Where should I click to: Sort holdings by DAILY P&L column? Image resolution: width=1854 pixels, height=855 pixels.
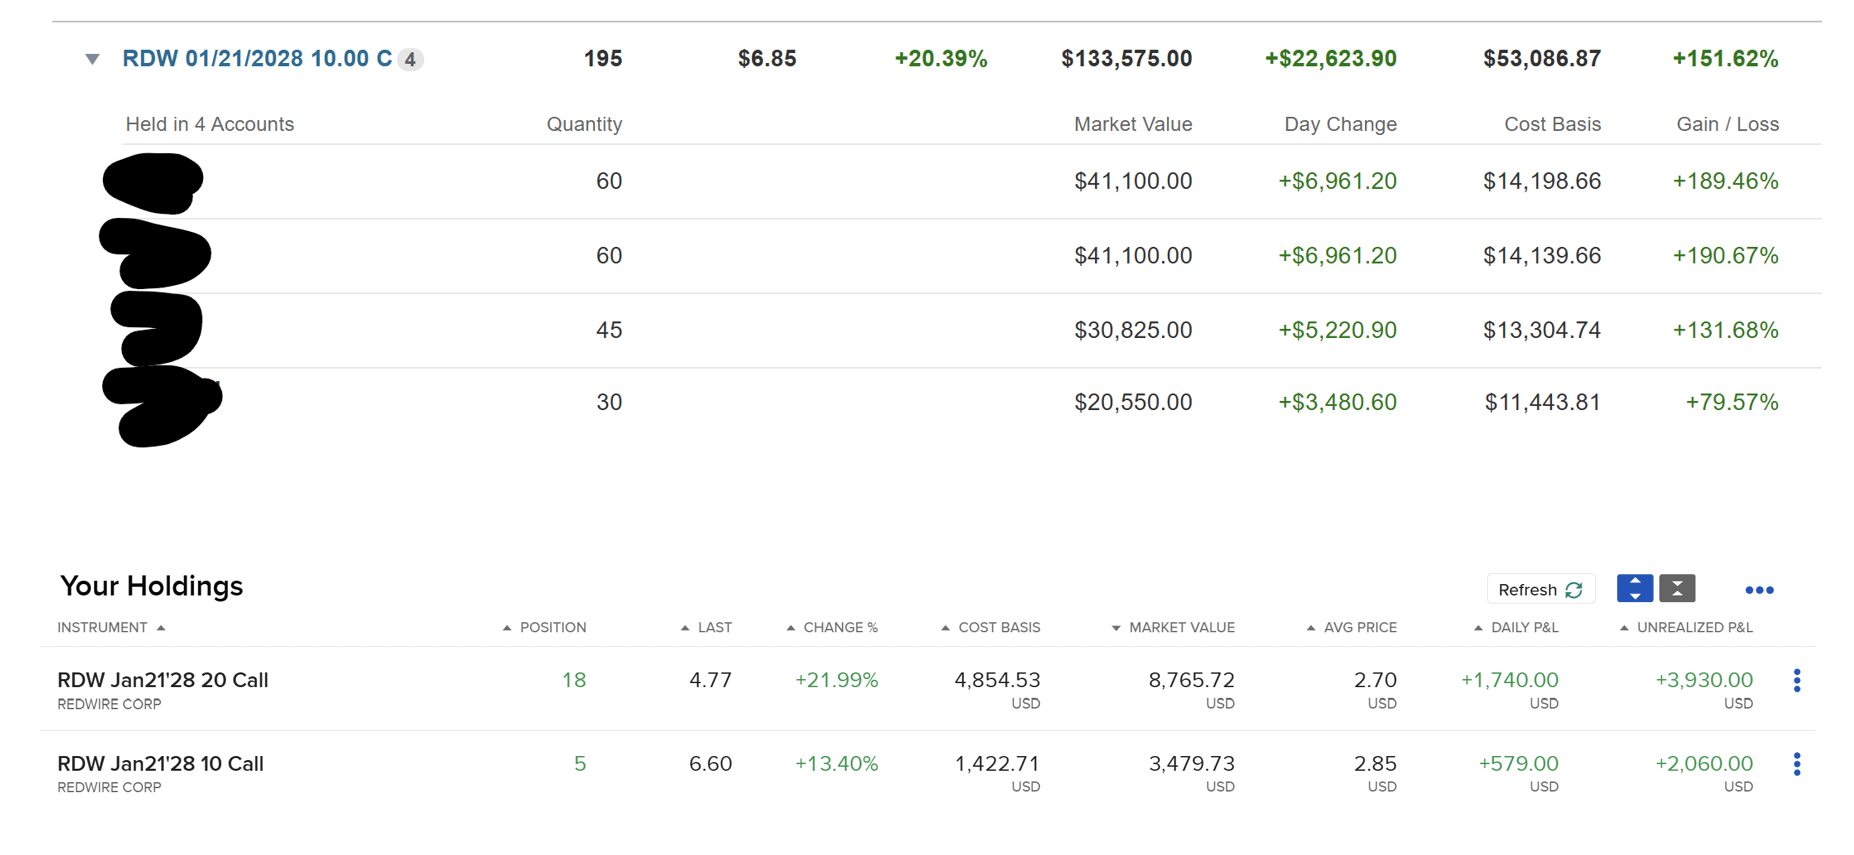(1524, 628)
